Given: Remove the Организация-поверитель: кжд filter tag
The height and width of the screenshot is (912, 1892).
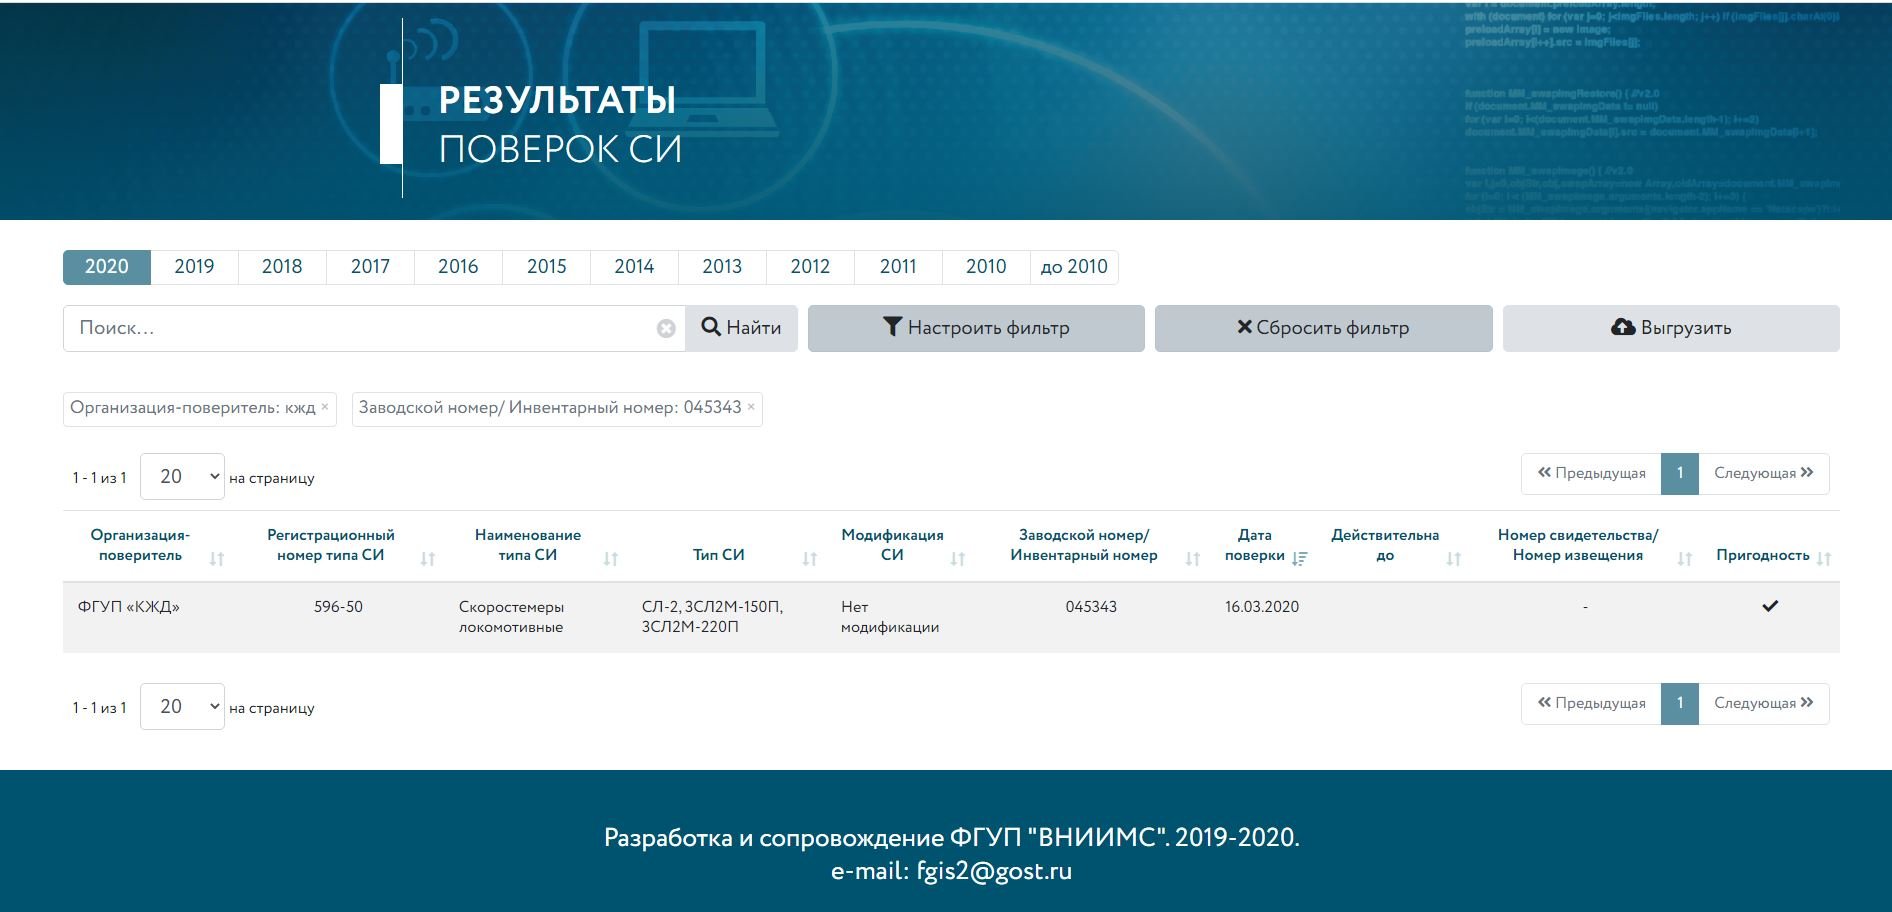Looking at the screenshot, I should click(x=325, y=407).
